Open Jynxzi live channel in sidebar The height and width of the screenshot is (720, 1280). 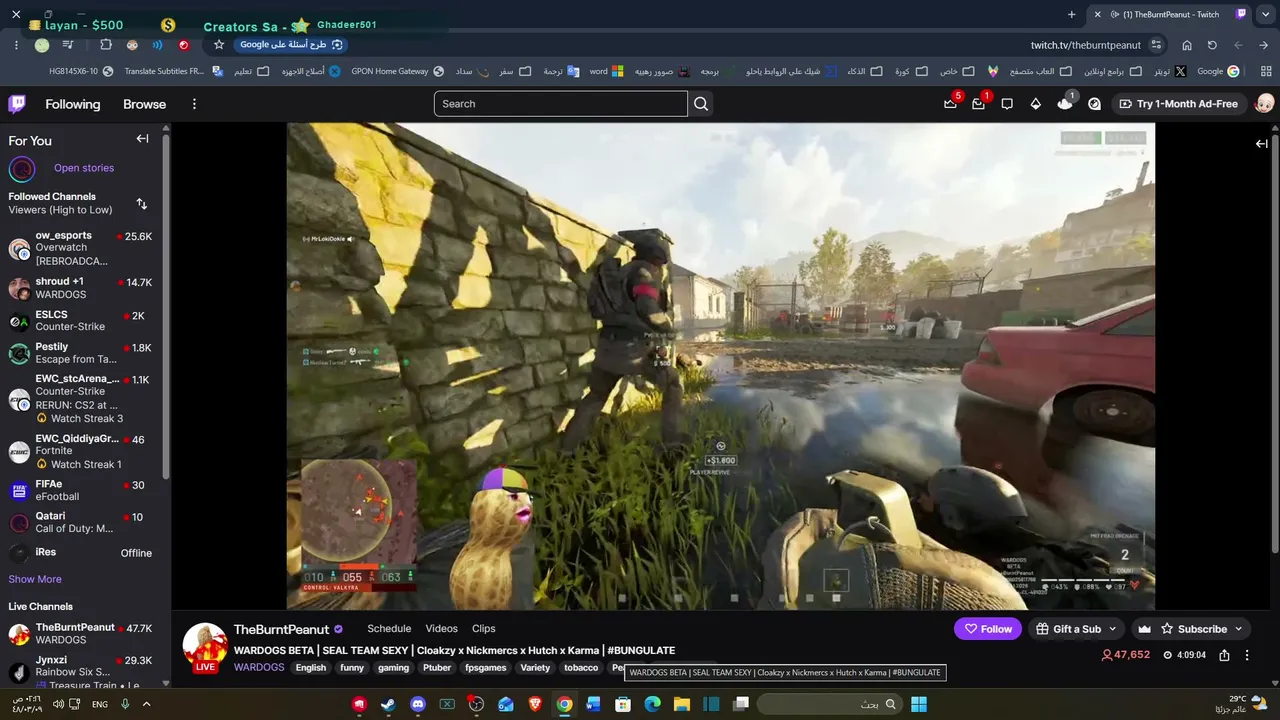[x=81, y=672]
